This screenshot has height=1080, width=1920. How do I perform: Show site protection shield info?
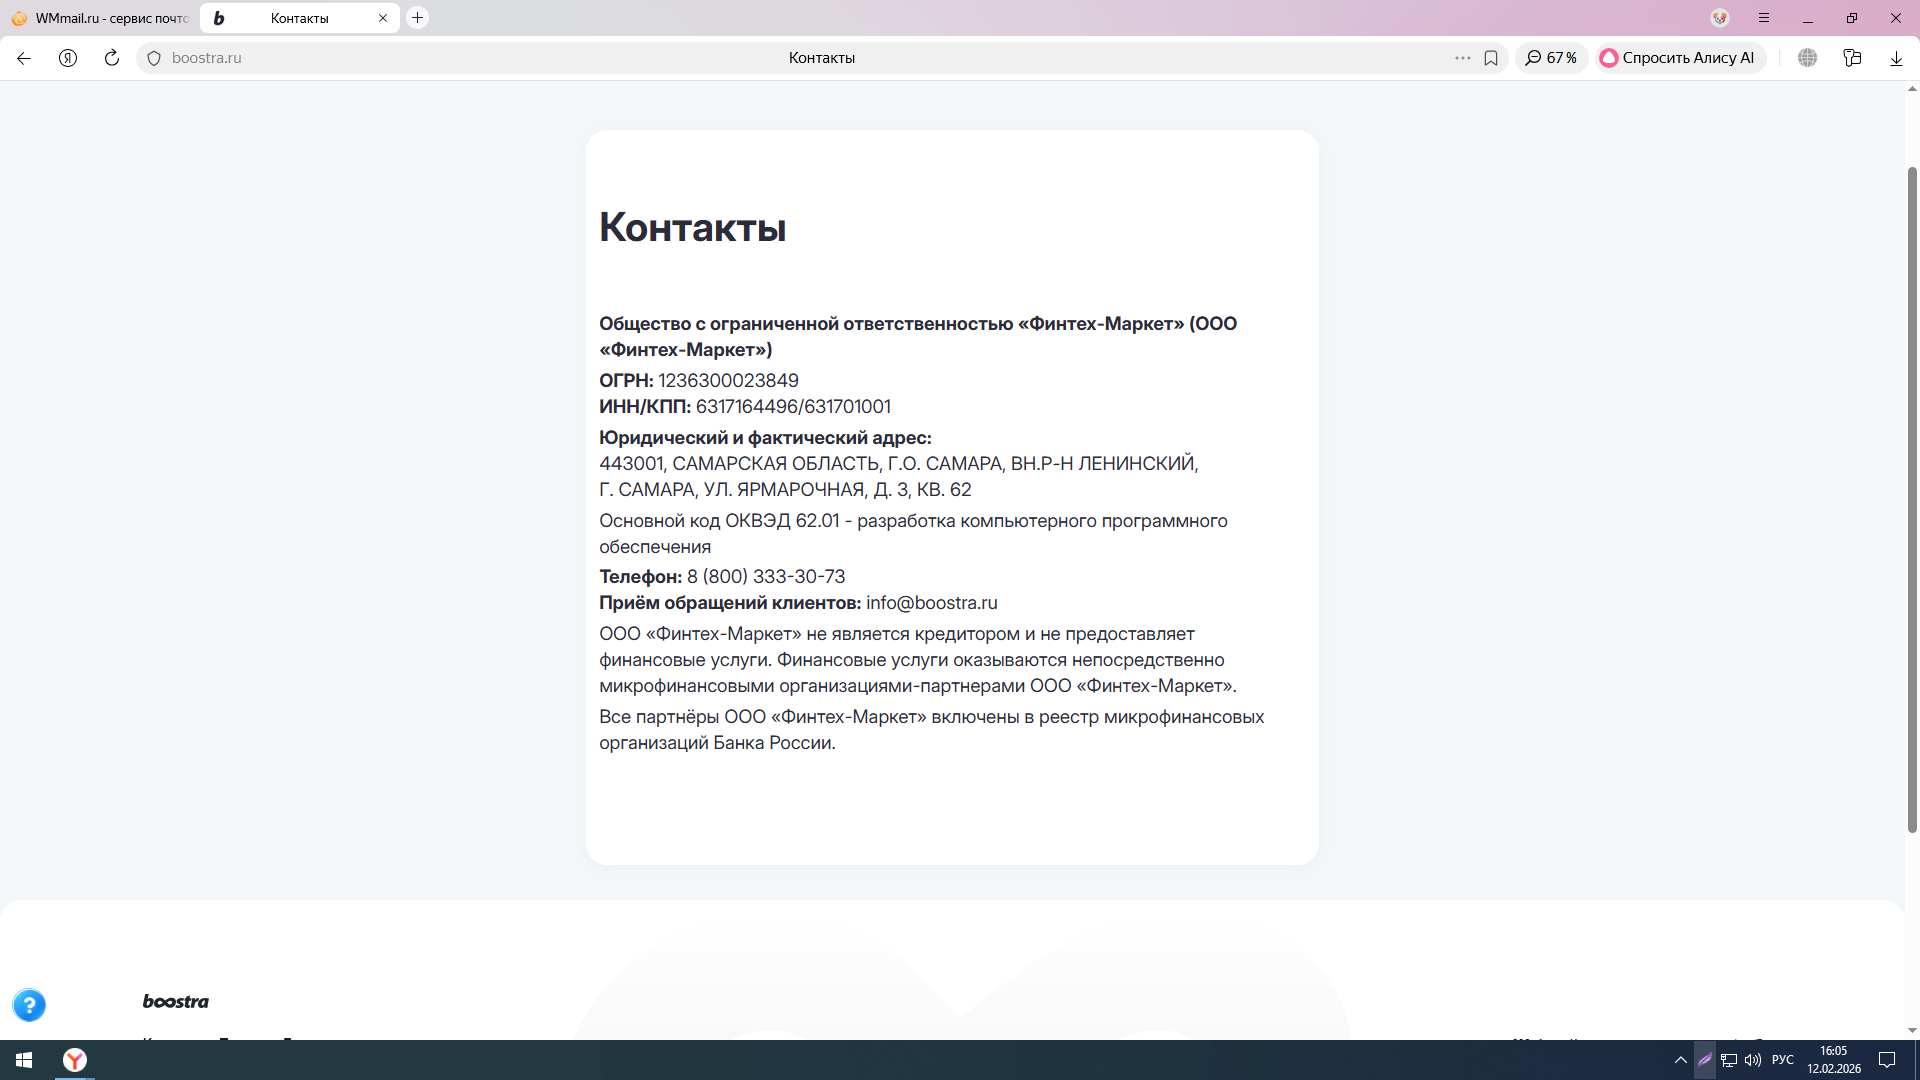pos(154,58)
